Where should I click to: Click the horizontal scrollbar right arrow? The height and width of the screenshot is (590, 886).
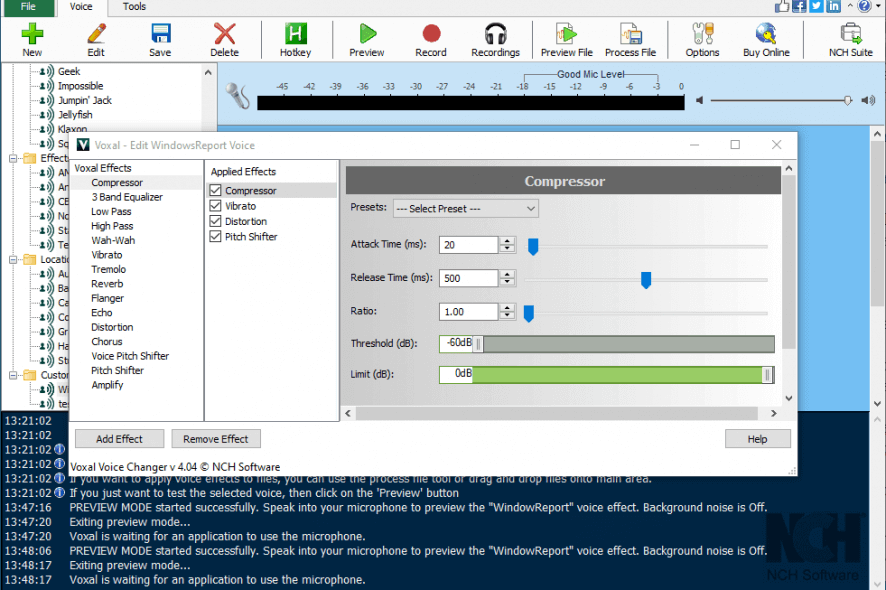click(774, 413)
